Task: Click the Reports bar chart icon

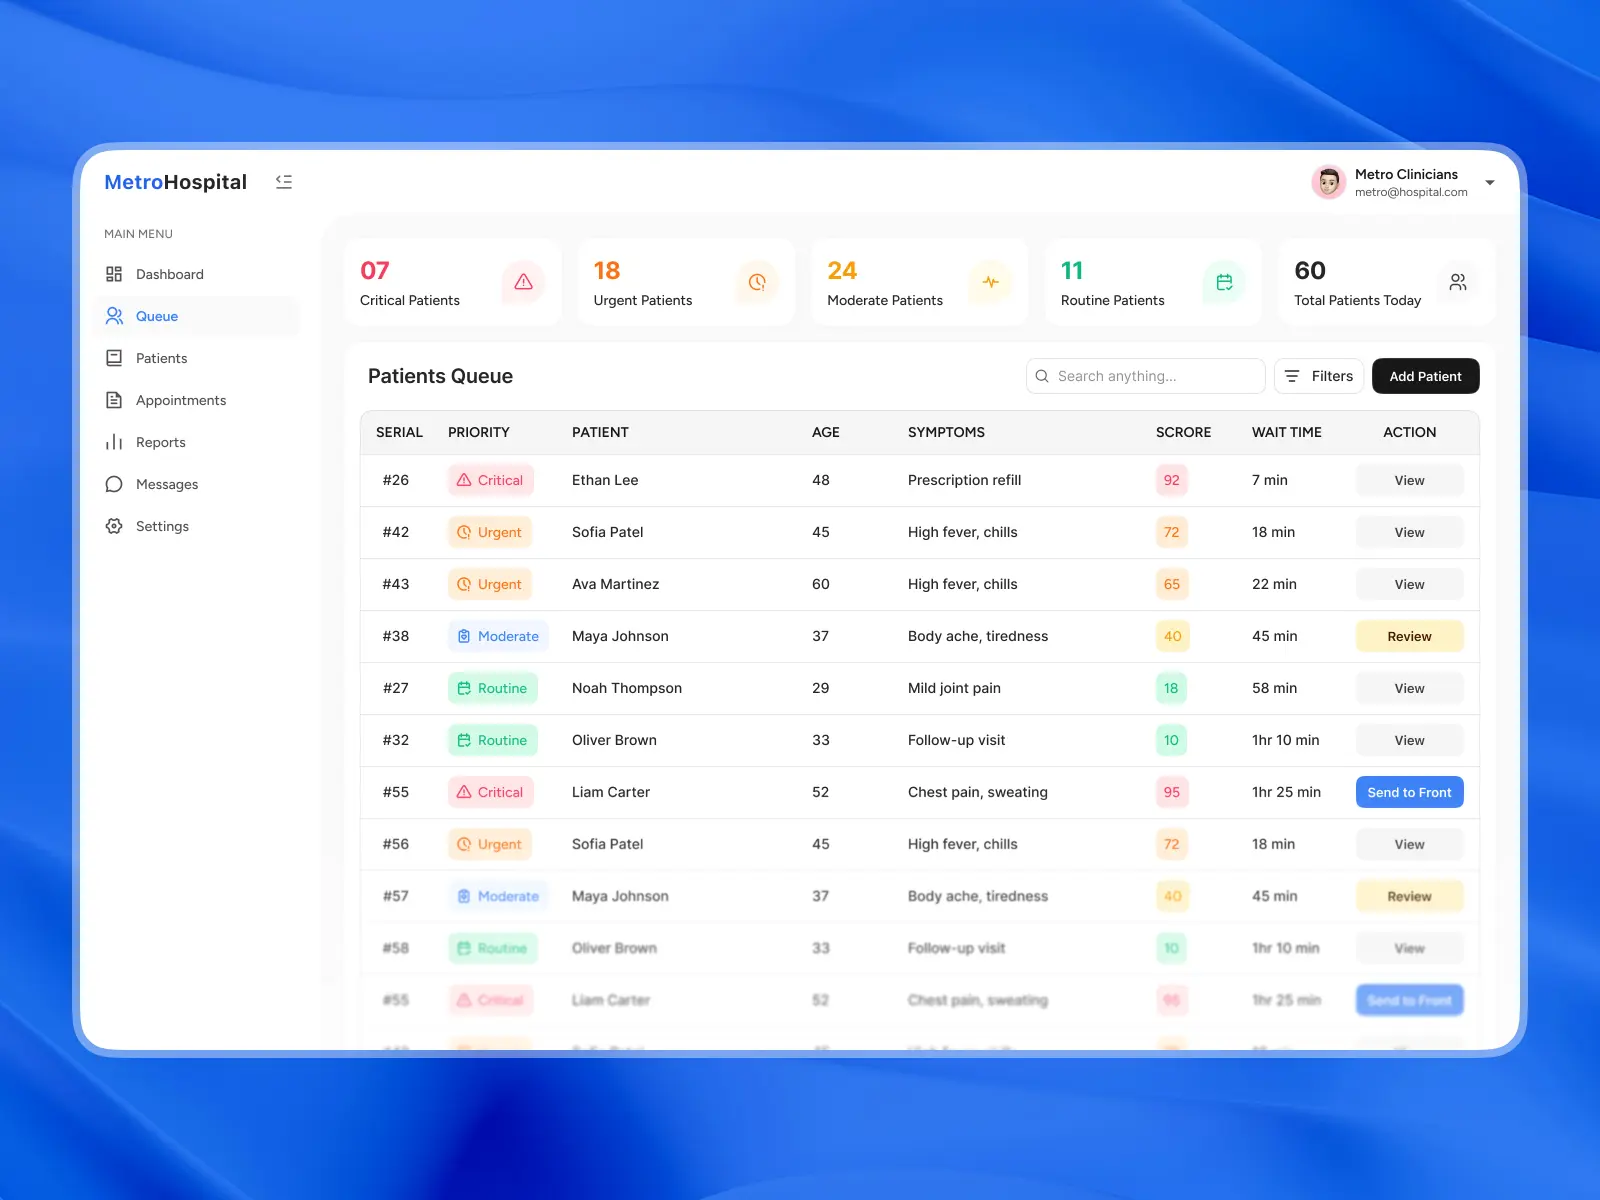Action: tap(114, 442)
